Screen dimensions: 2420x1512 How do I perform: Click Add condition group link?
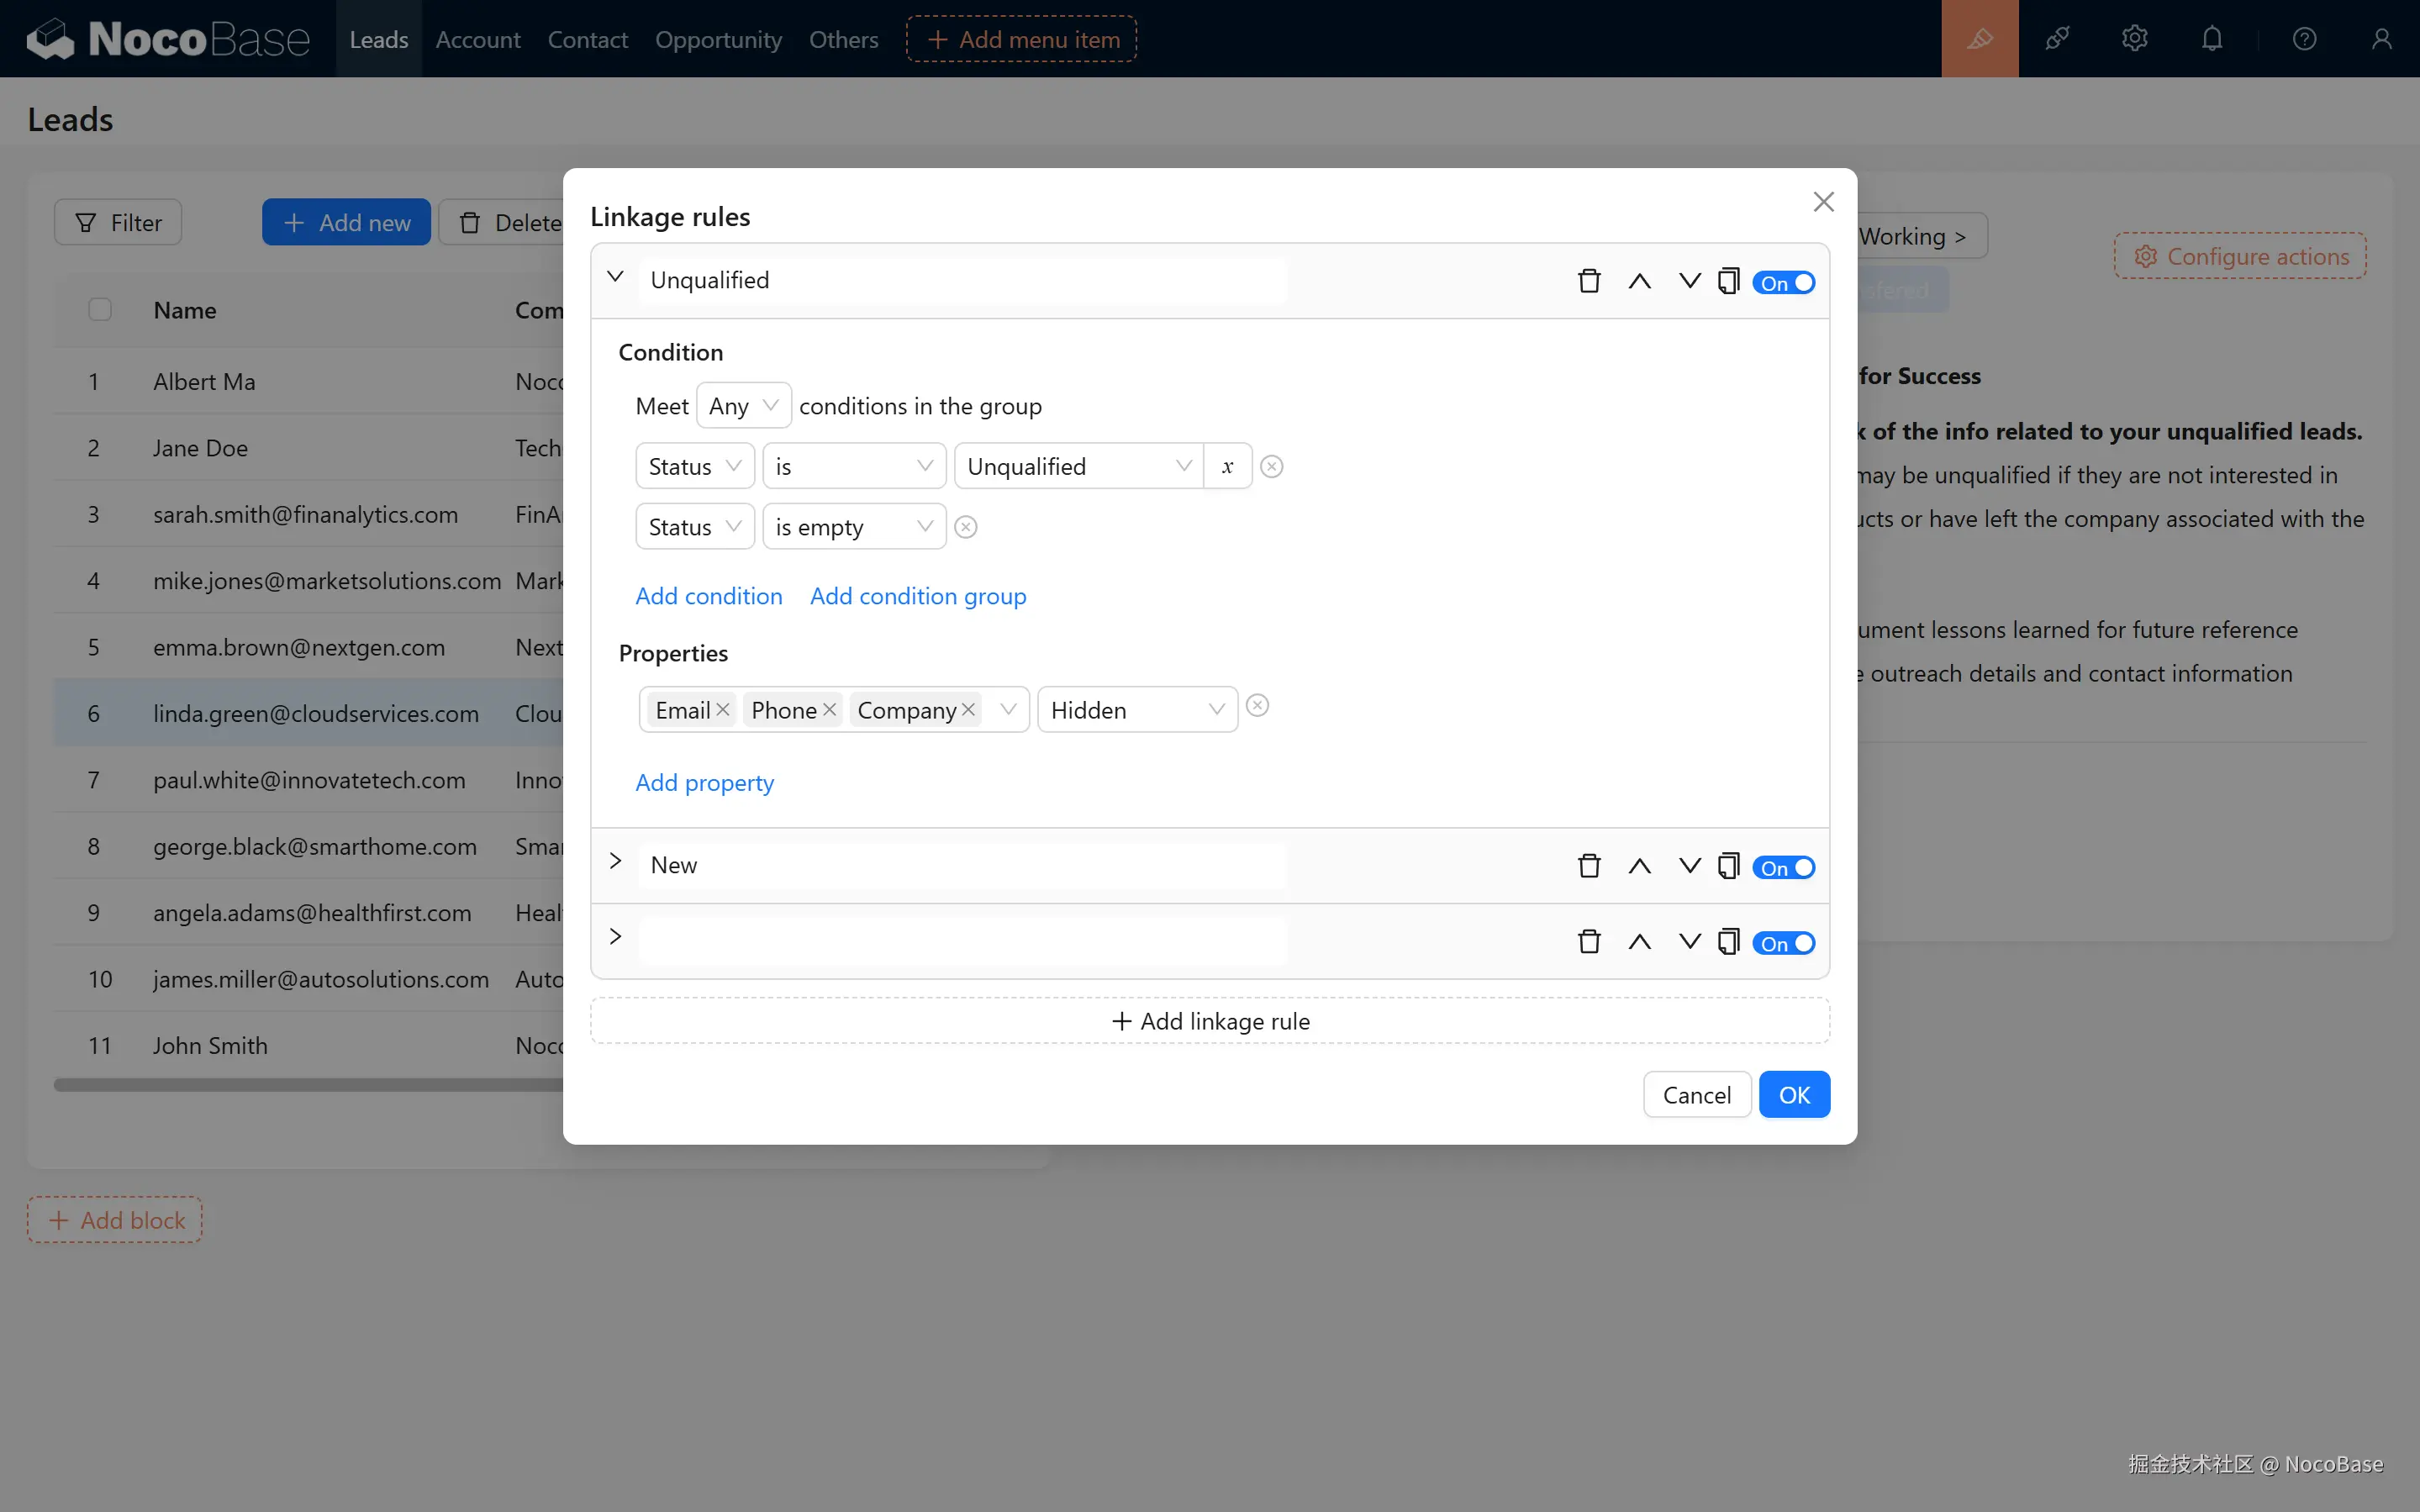pos(917,596)
